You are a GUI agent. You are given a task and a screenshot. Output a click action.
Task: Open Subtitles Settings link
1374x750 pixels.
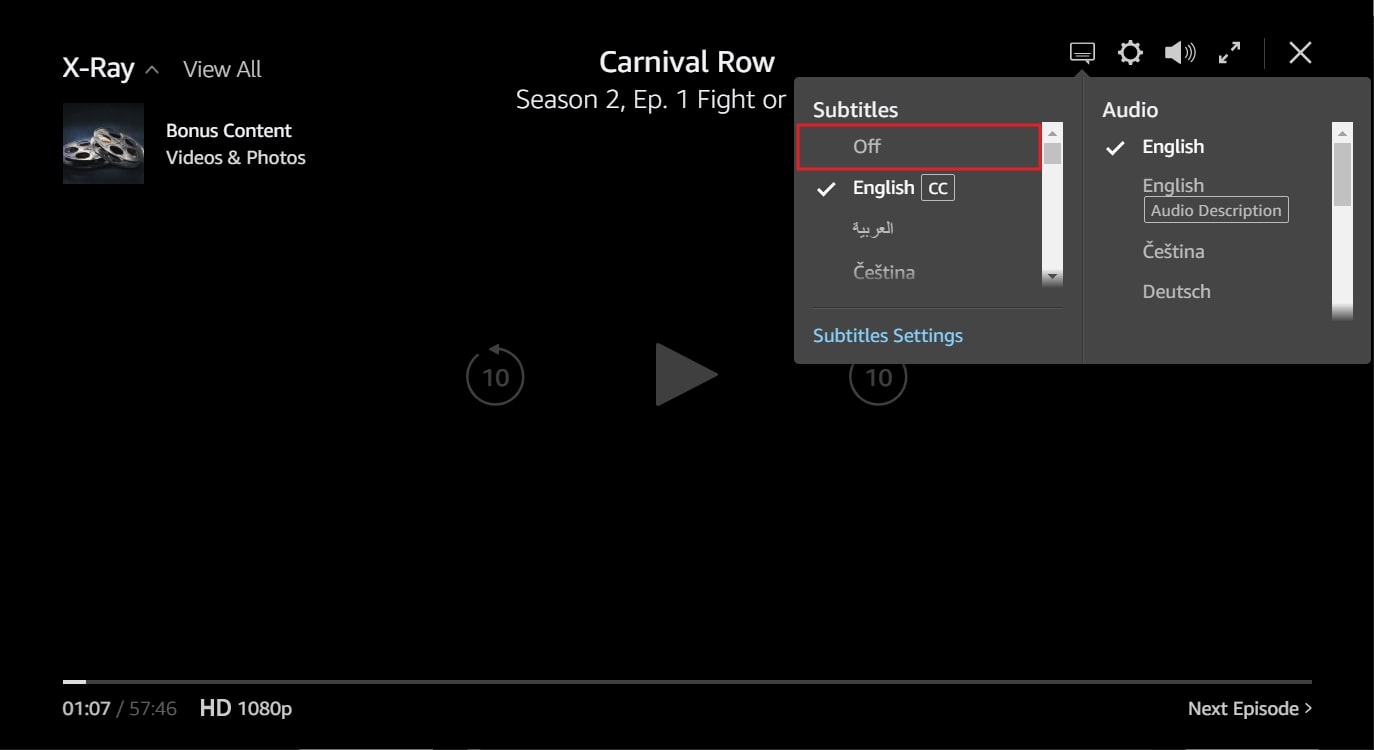(x=888, y=336)
